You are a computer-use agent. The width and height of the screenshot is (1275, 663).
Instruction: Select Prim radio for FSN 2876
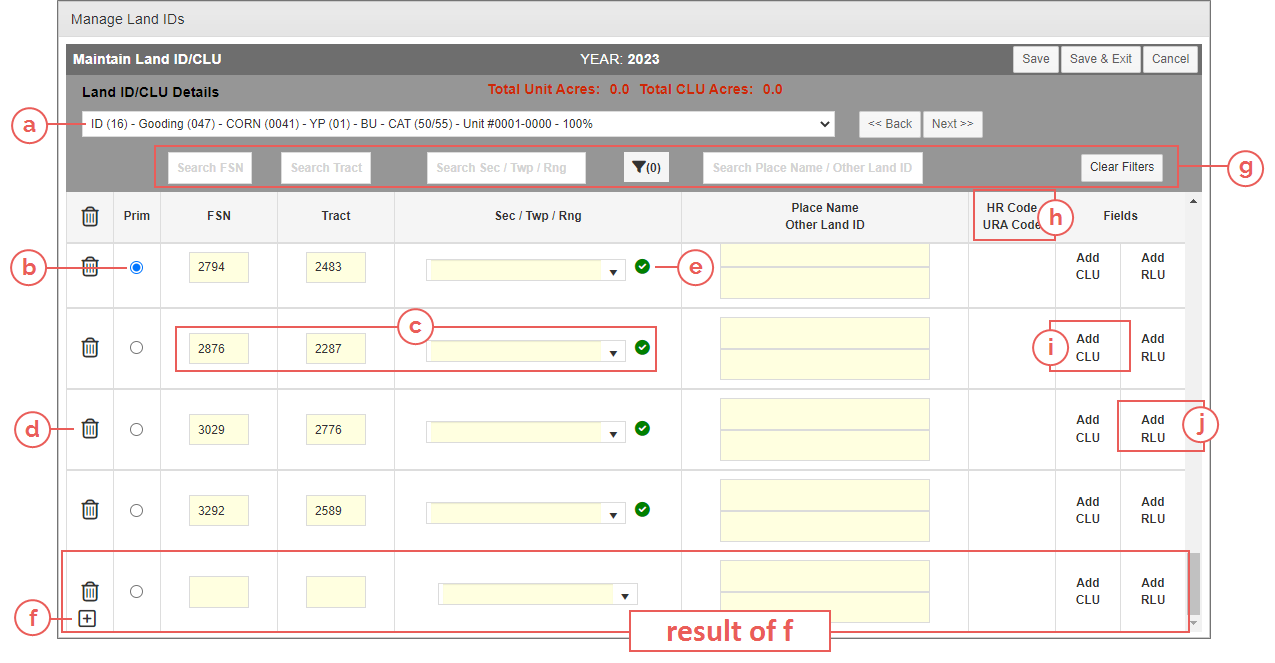click(x=137, y=347)
